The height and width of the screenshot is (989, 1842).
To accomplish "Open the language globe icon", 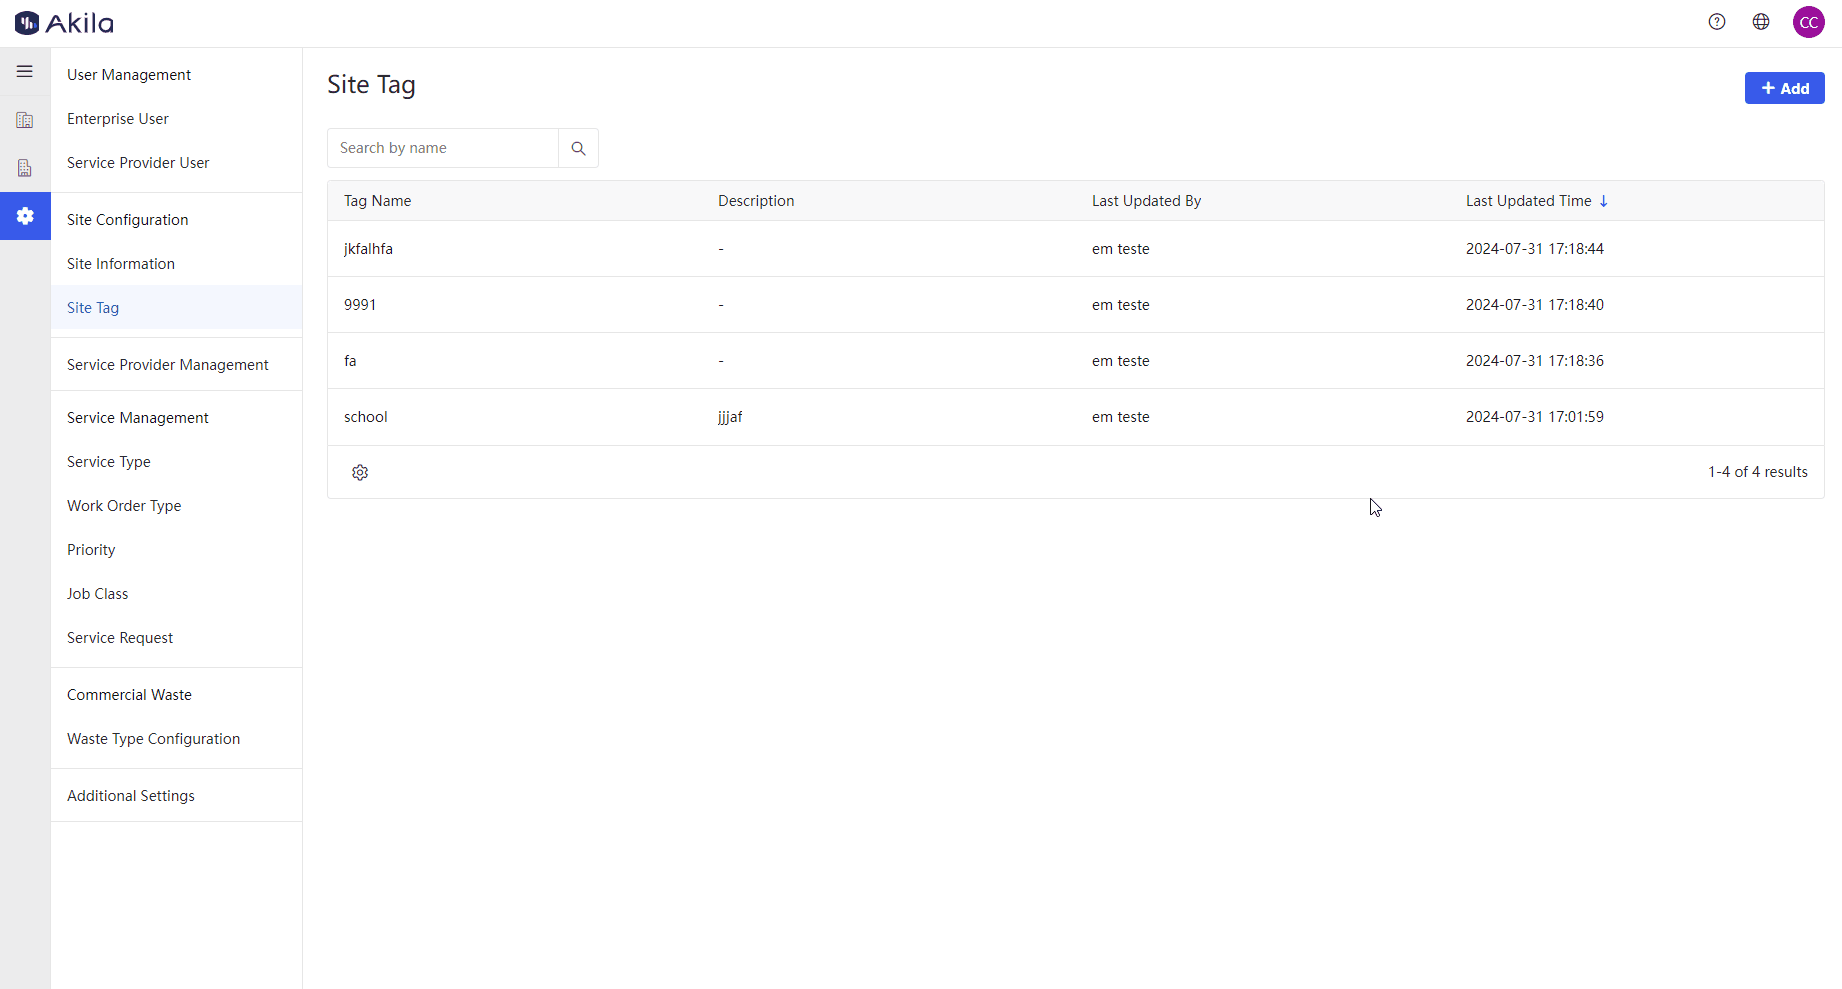I will 1761,22.
